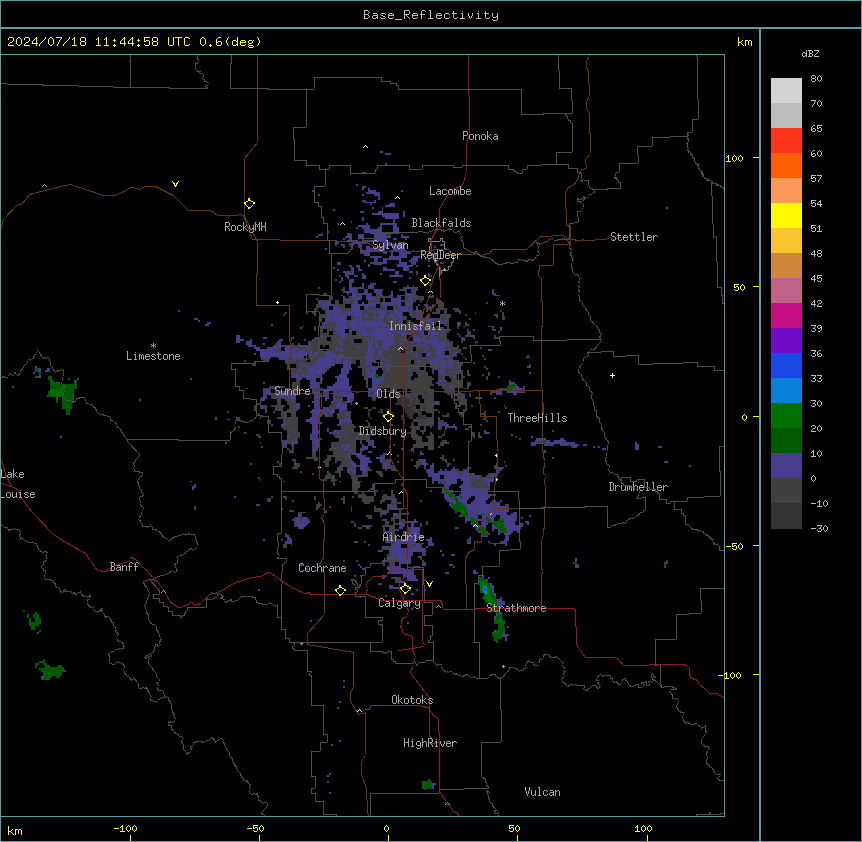Select the Olds town label
Image resolution: width=862 pixels, height=842 pixels.
(x=388, y=394)
